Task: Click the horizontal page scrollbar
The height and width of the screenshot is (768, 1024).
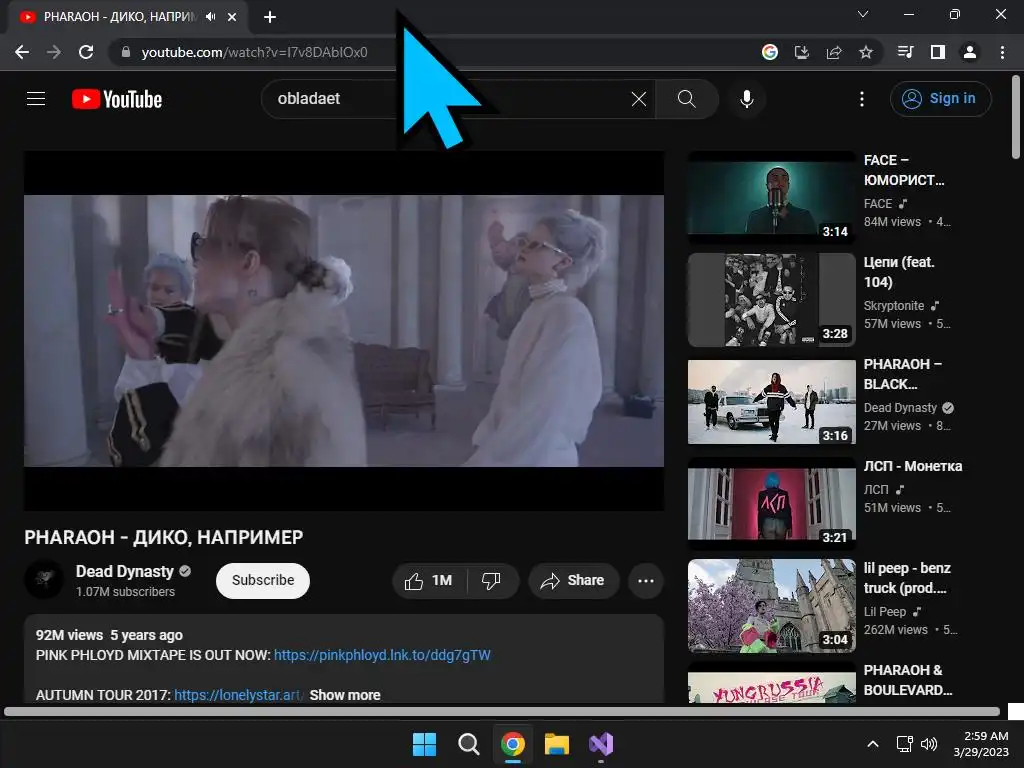Action: (502, 711)
